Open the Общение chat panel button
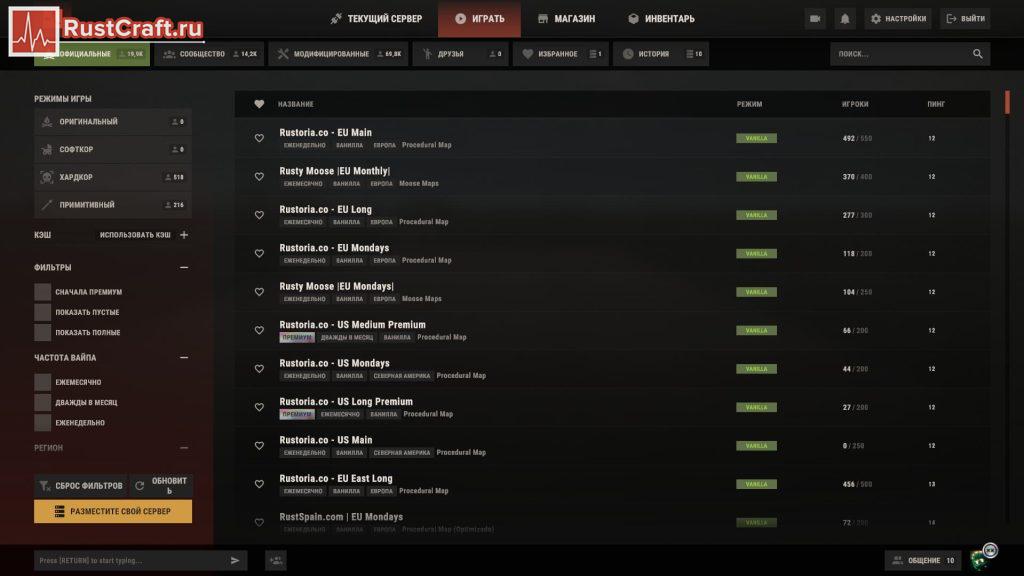Viewport: 1024px width, 576px height. tap(923, 560)
